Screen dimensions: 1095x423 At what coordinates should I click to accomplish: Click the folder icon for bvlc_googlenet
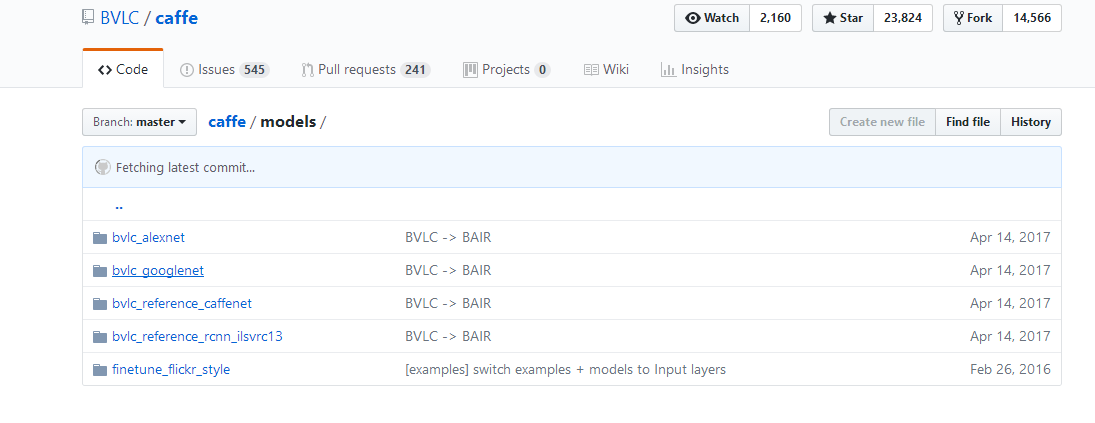100,271
